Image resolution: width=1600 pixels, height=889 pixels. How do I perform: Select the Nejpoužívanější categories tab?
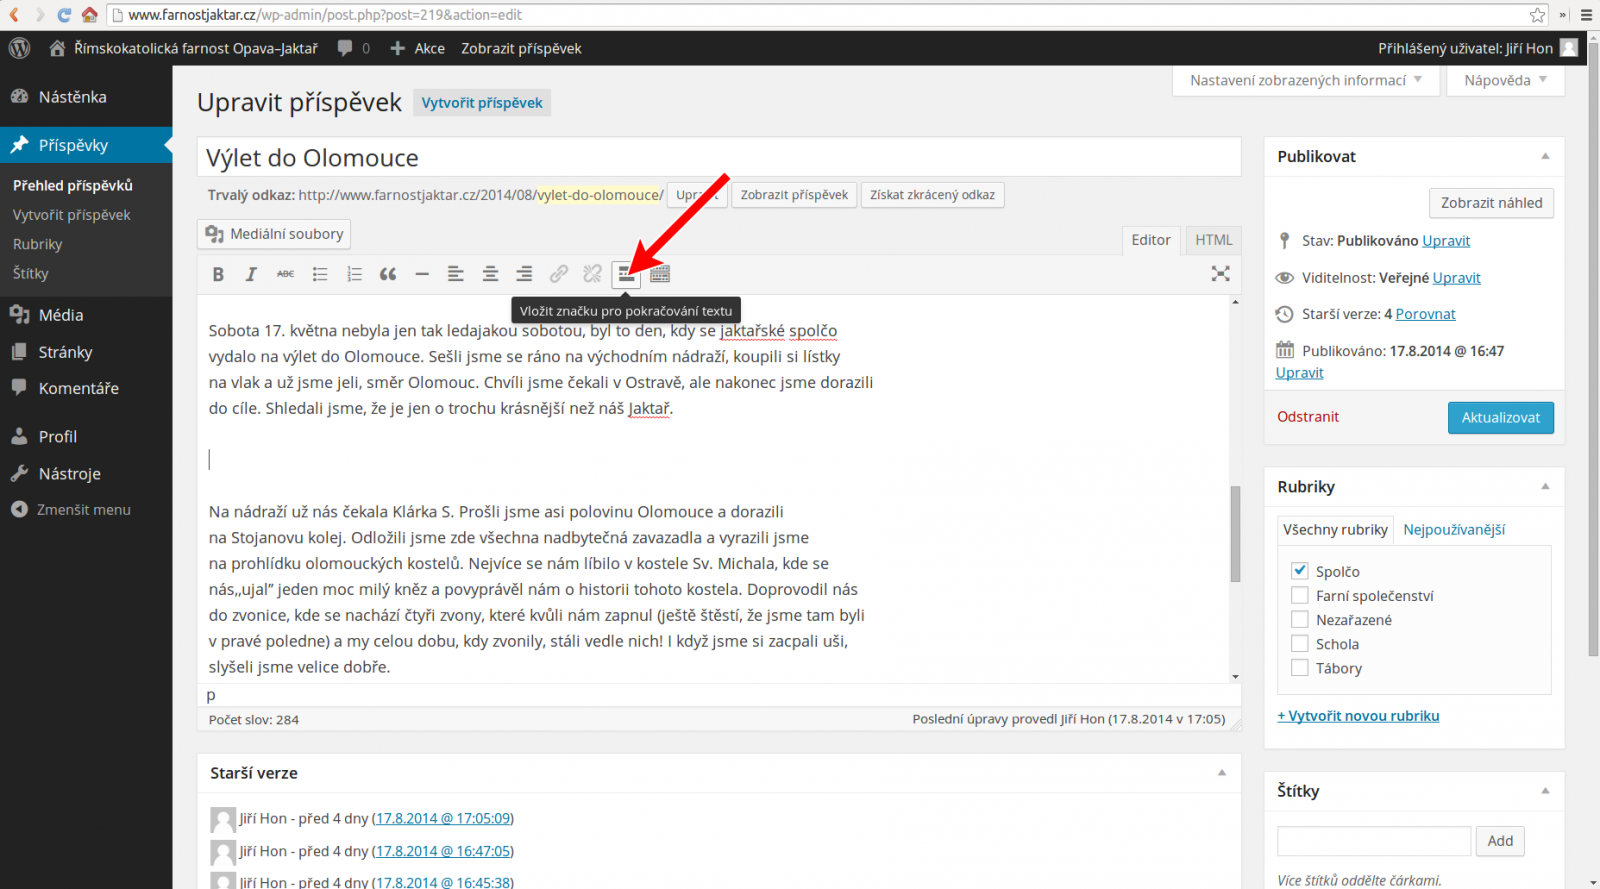click(1454, 530)
